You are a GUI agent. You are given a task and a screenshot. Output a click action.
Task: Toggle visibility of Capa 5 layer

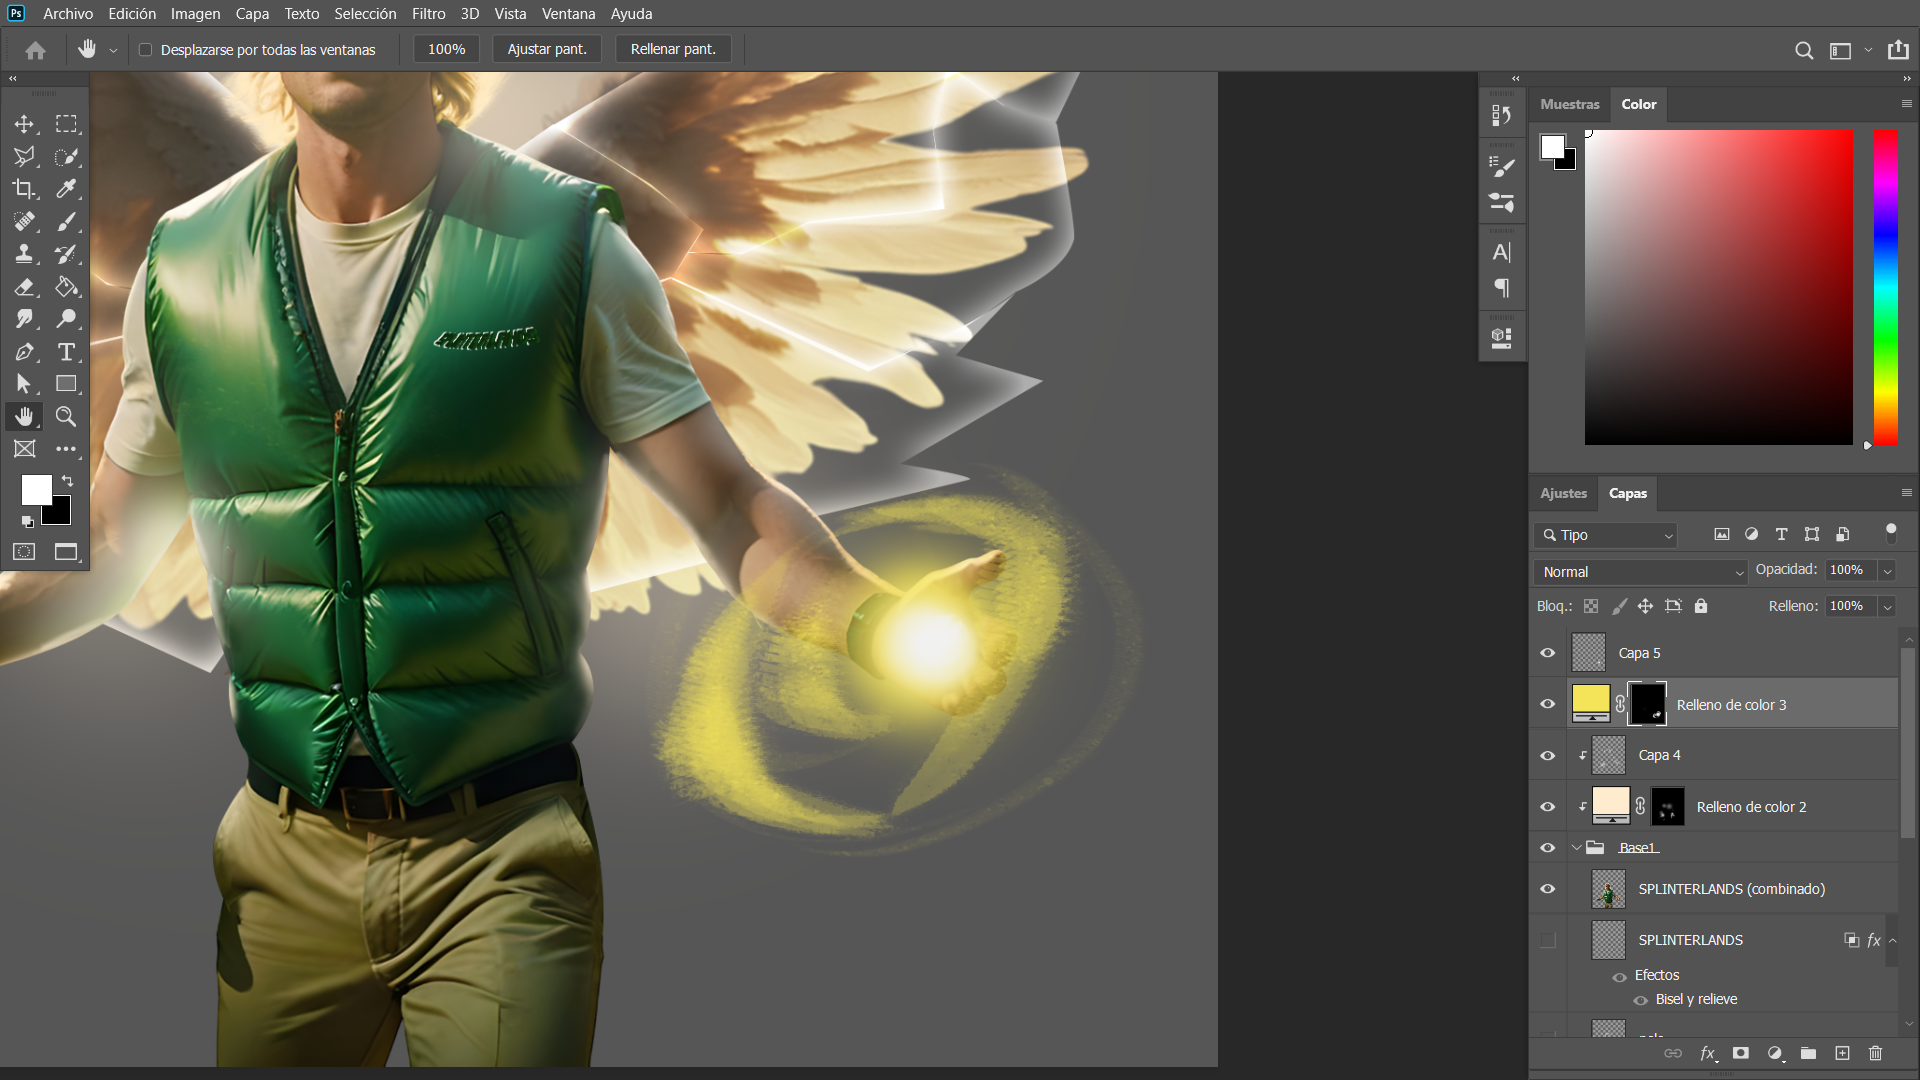[1548, 653]
